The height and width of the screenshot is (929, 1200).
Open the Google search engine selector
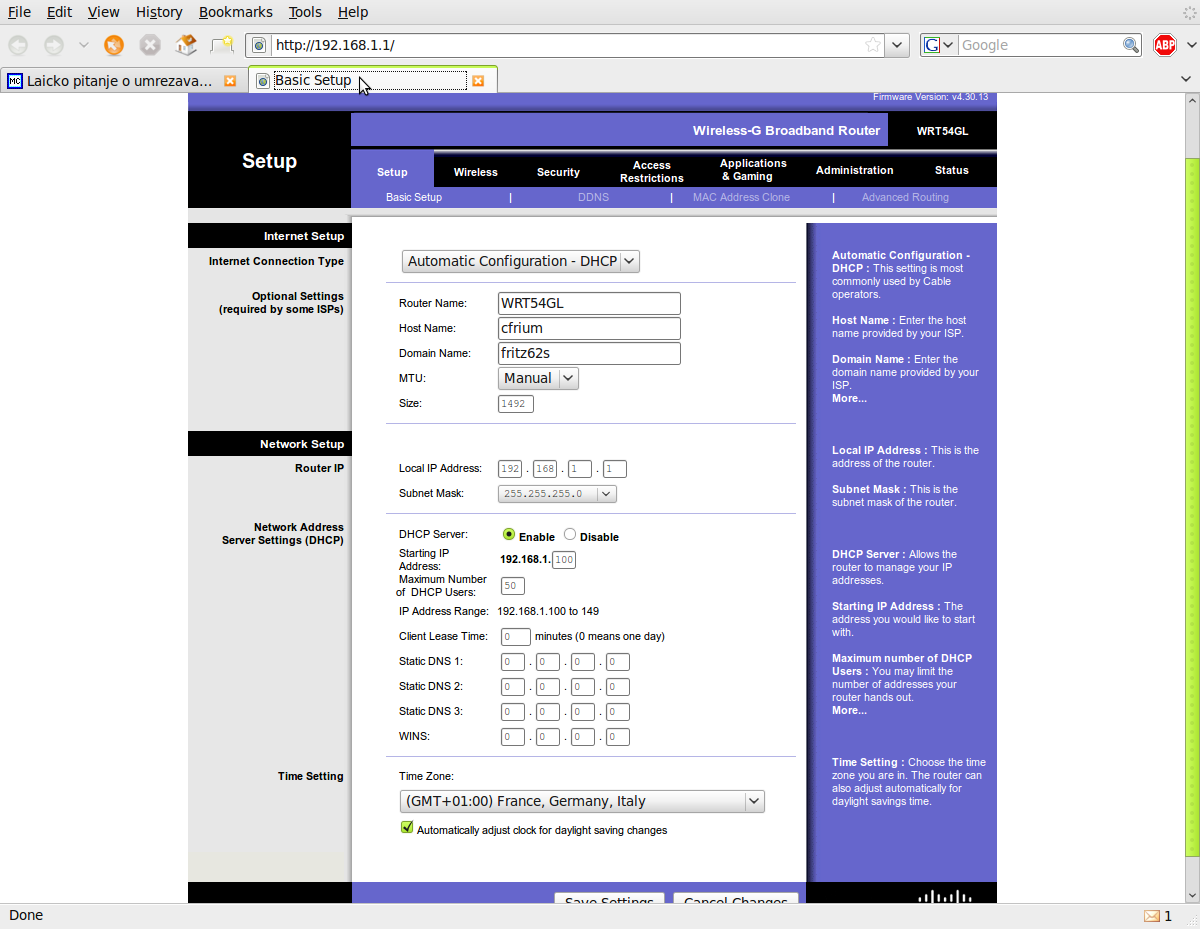(x=938, y=45)
